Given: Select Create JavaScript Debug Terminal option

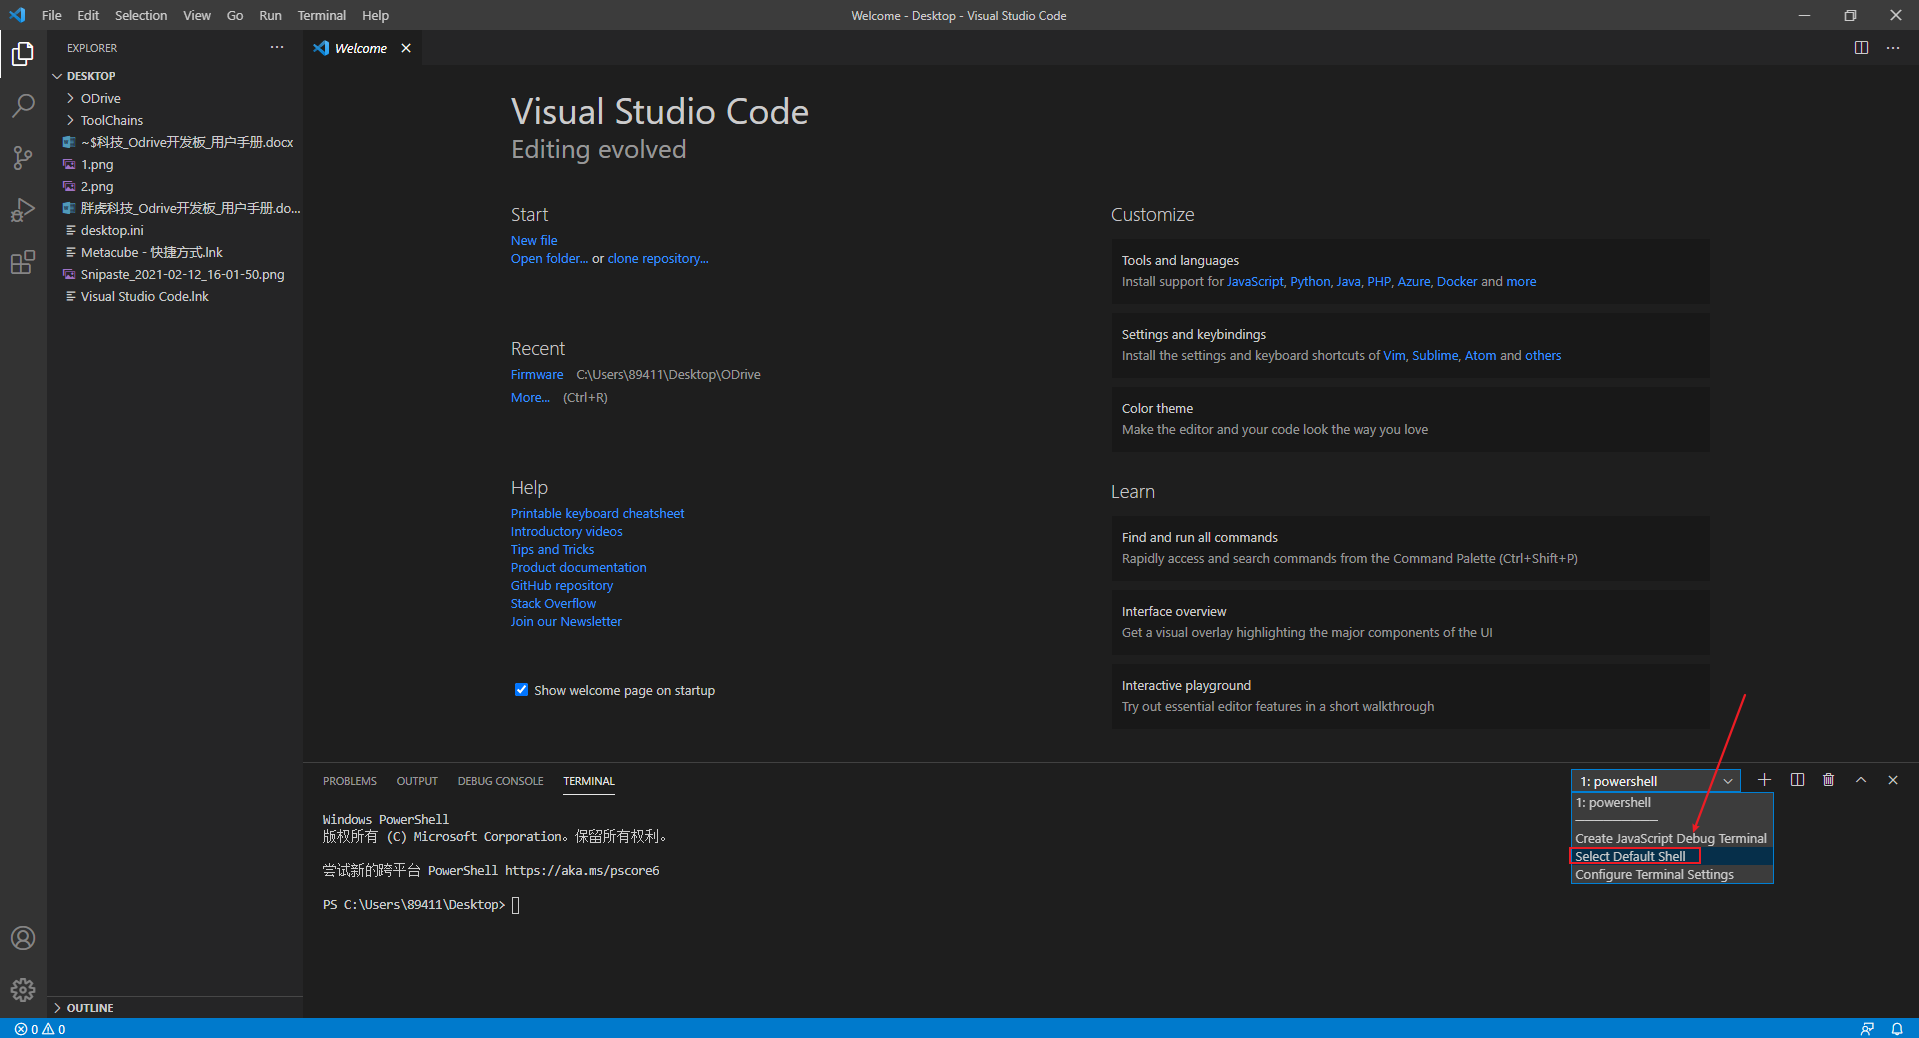Looking at the screenshot, I should point(1672,839).
